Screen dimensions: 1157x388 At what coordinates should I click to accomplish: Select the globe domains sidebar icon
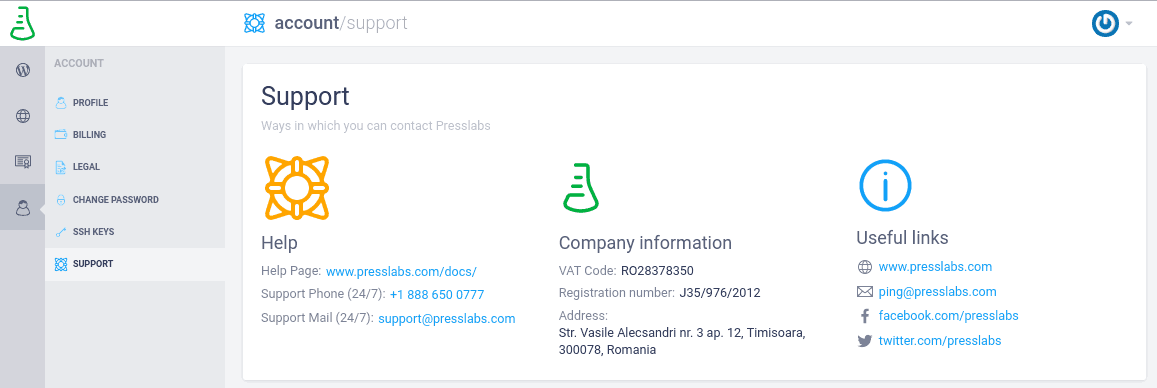(23, 116)
